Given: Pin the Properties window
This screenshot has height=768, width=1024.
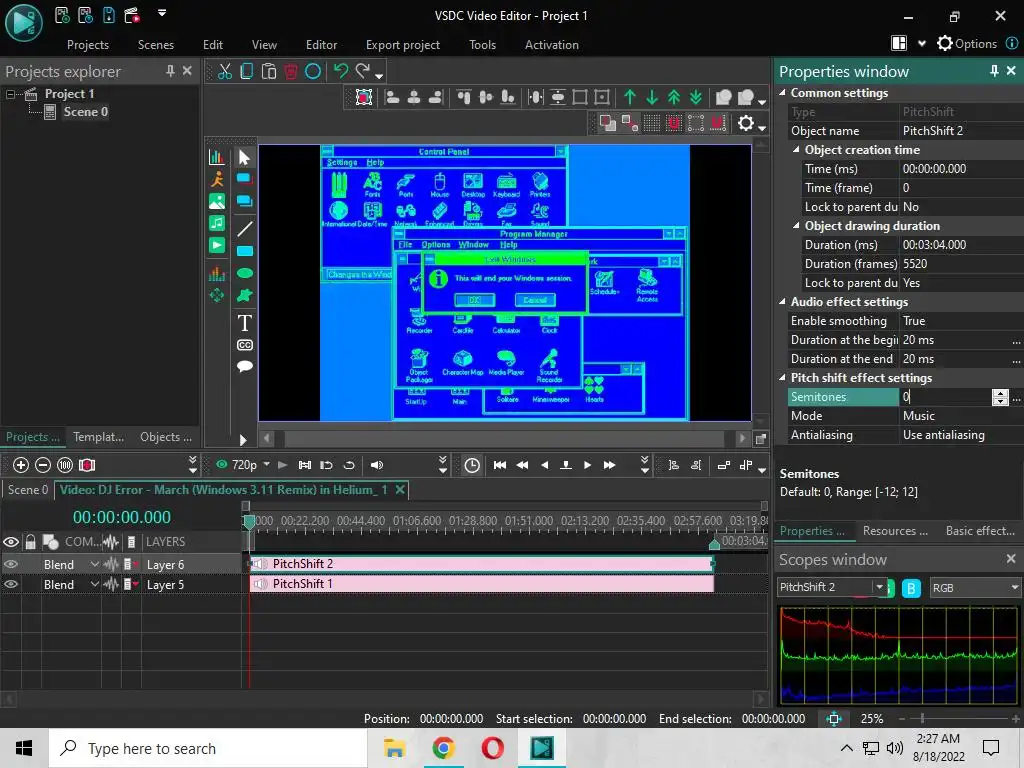Looking at the screenshot, I should tap(994, 71).
